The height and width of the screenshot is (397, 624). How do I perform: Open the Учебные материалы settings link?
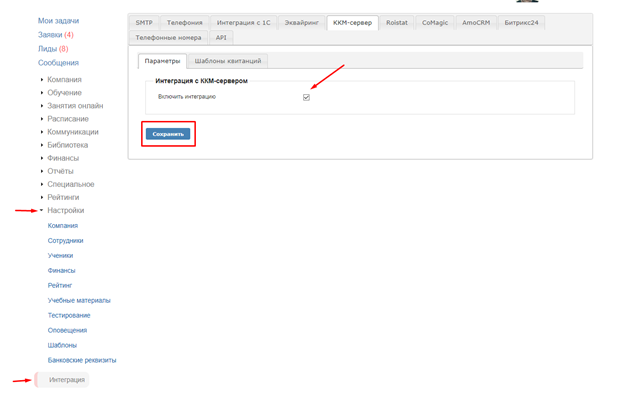79,300
